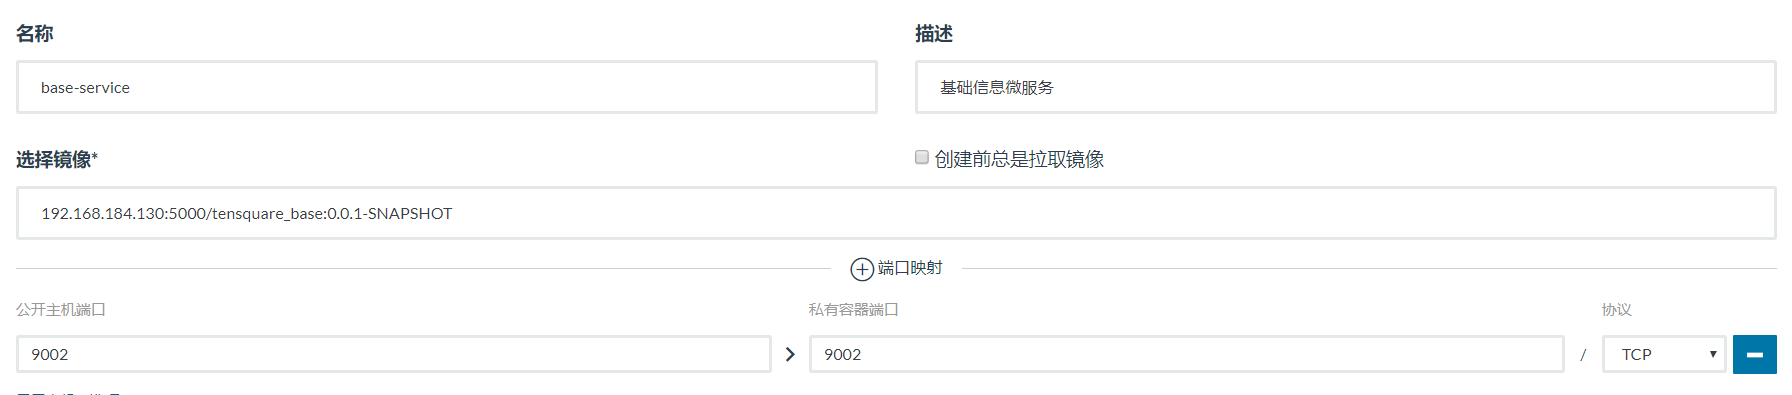Remove the 9002 port mapping with minus button
The width and height of the screenshot is (1792, 395).
point(1755,354)
